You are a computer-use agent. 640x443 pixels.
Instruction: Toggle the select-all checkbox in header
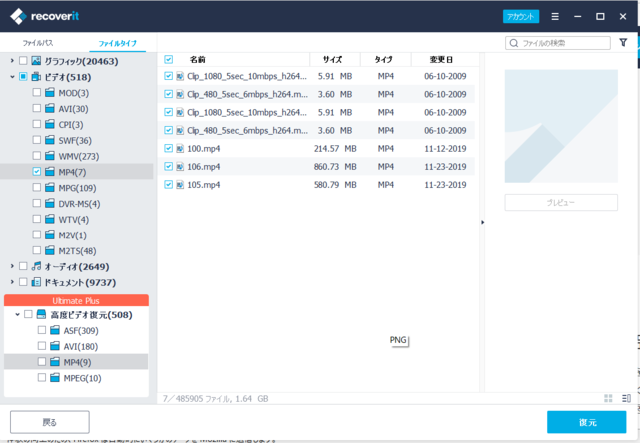pyautogui.click(x=168, y=60)
